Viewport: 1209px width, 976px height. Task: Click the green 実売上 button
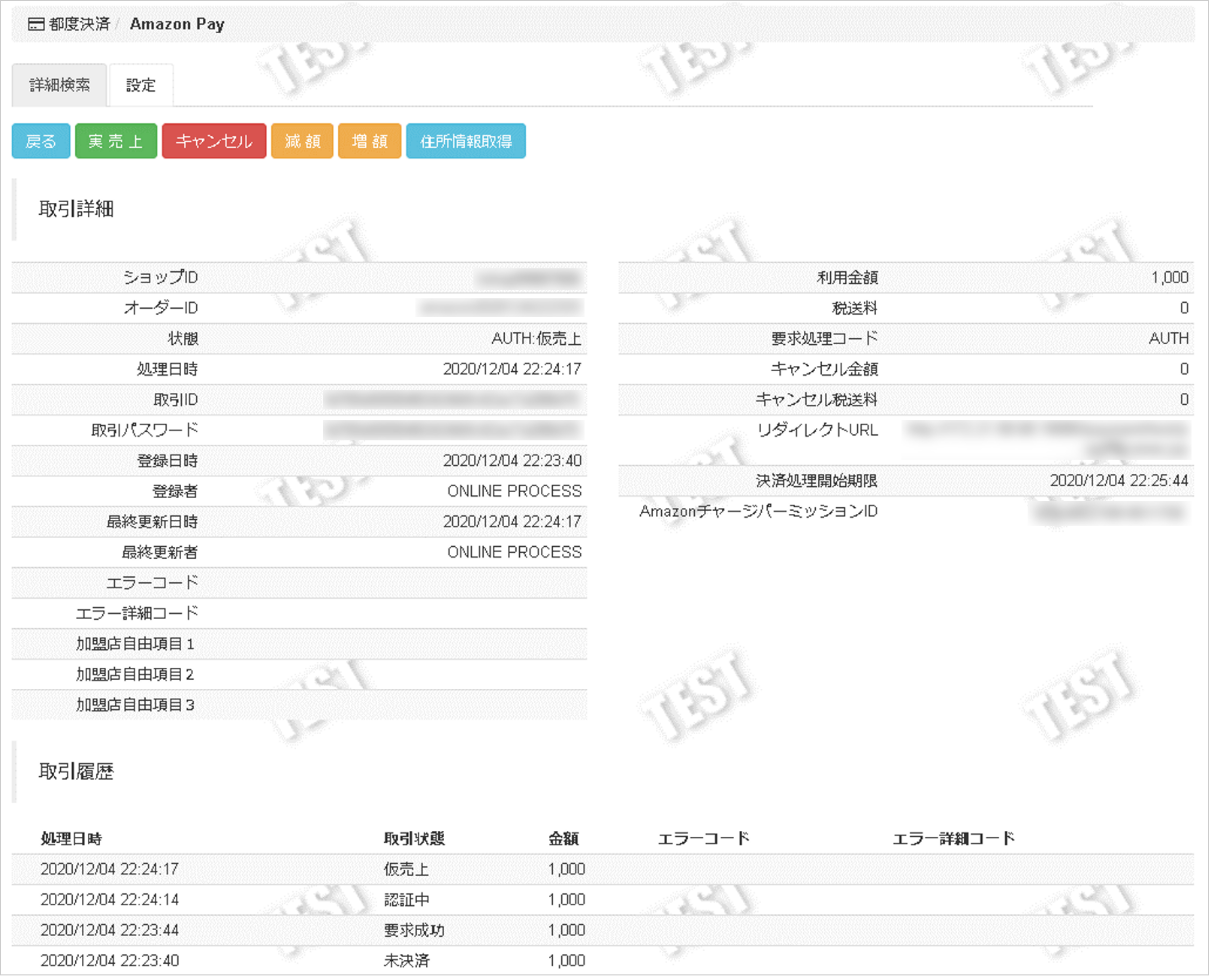116,141
